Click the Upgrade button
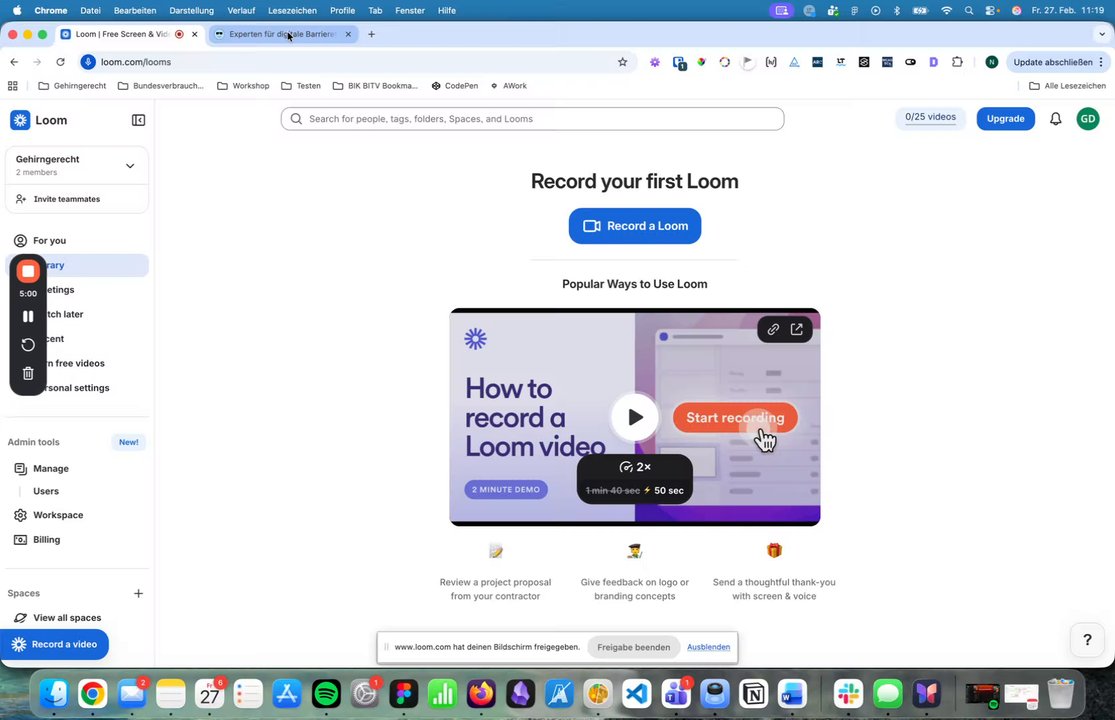The image size is (1115, 720). tap(1005, 119)
